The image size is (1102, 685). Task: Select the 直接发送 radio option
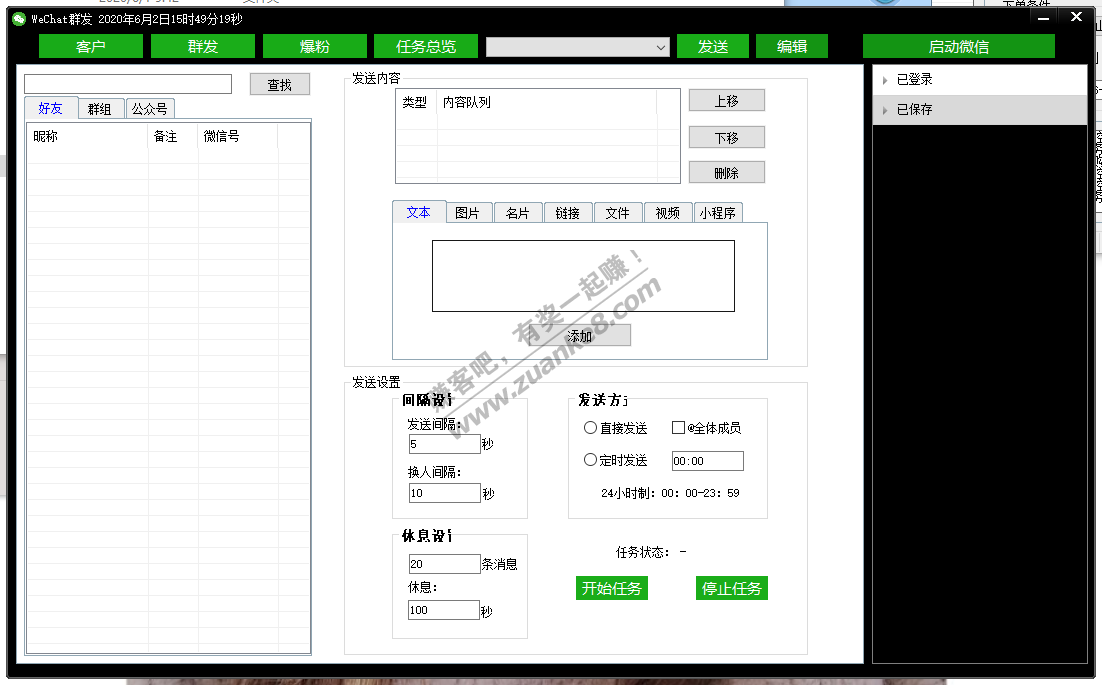click(590, 428)
